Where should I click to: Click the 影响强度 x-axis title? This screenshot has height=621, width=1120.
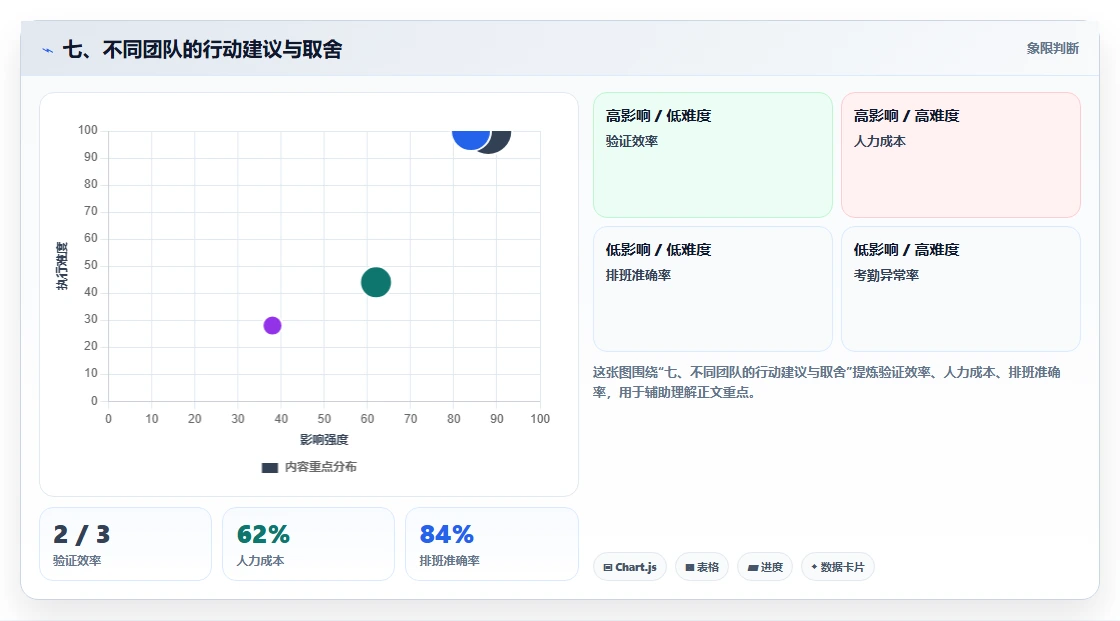[324, 439]
